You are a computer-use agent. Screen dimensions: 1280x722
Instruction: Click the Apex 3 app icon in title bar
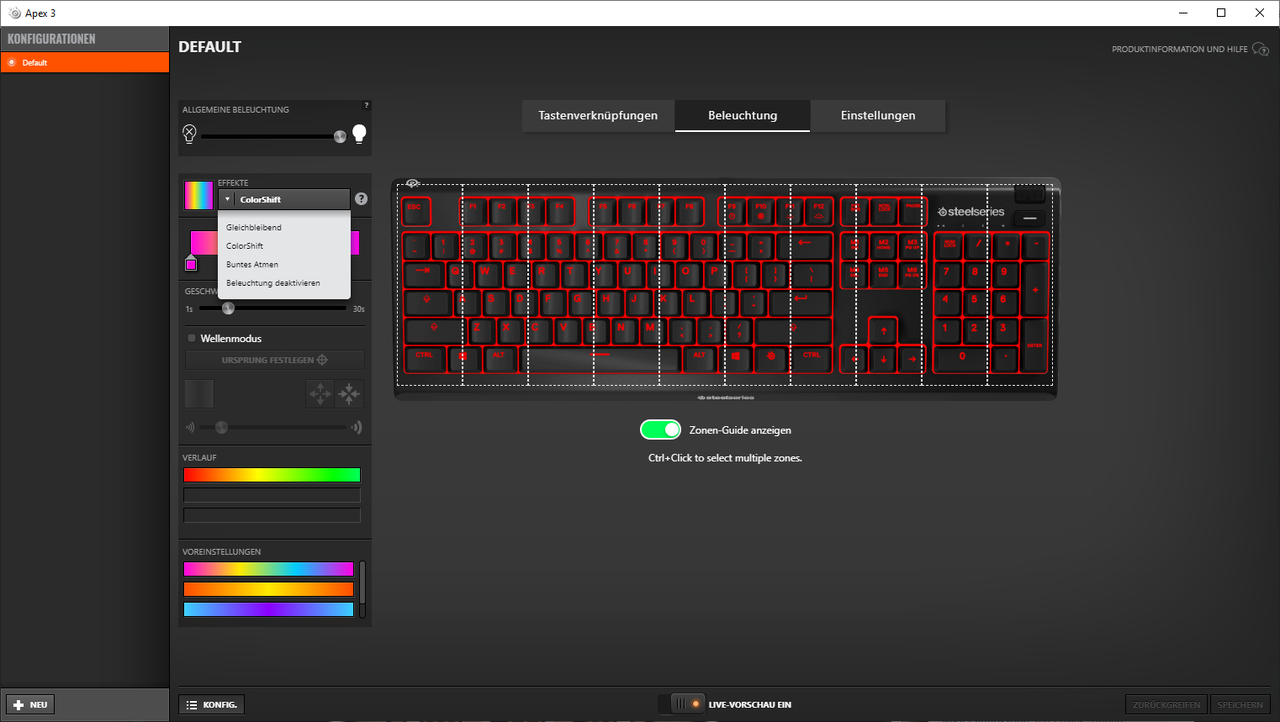pos(13,13)
